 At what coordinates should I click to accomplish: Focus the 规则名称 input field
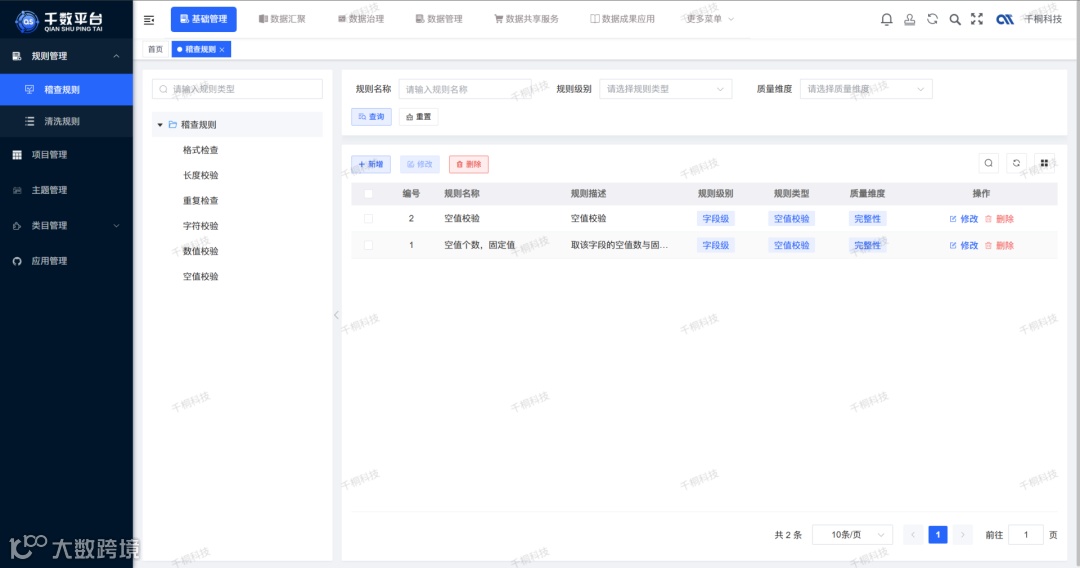click(465, 89)
